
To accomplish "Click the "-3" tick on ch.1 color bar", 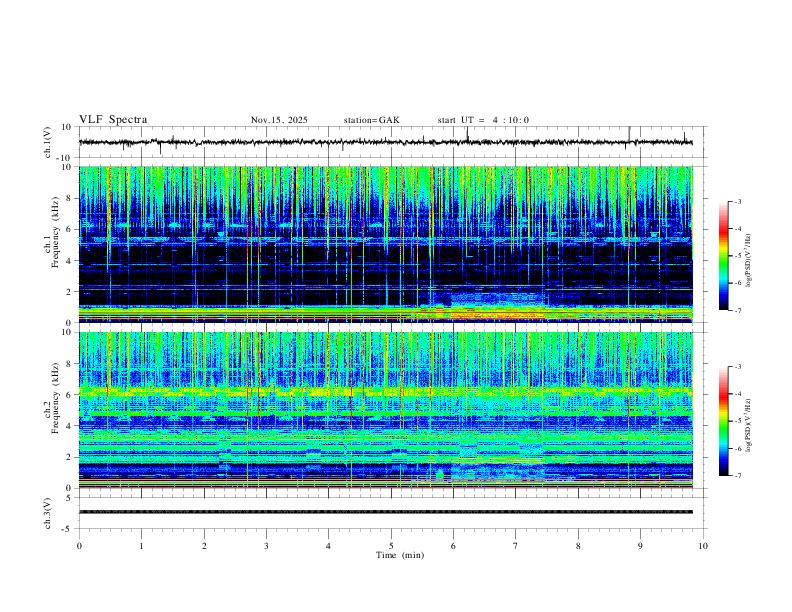I will point(737,202).
